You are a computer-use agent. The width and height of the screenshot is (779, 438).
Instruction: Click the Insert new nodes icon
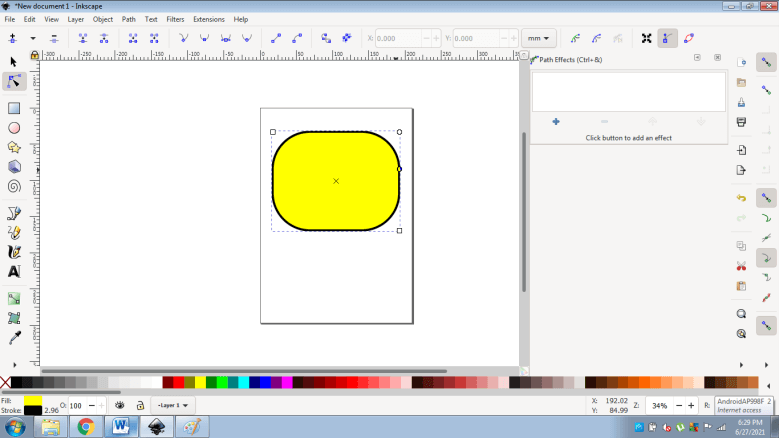pyautogui.click(x=13, y=38)
